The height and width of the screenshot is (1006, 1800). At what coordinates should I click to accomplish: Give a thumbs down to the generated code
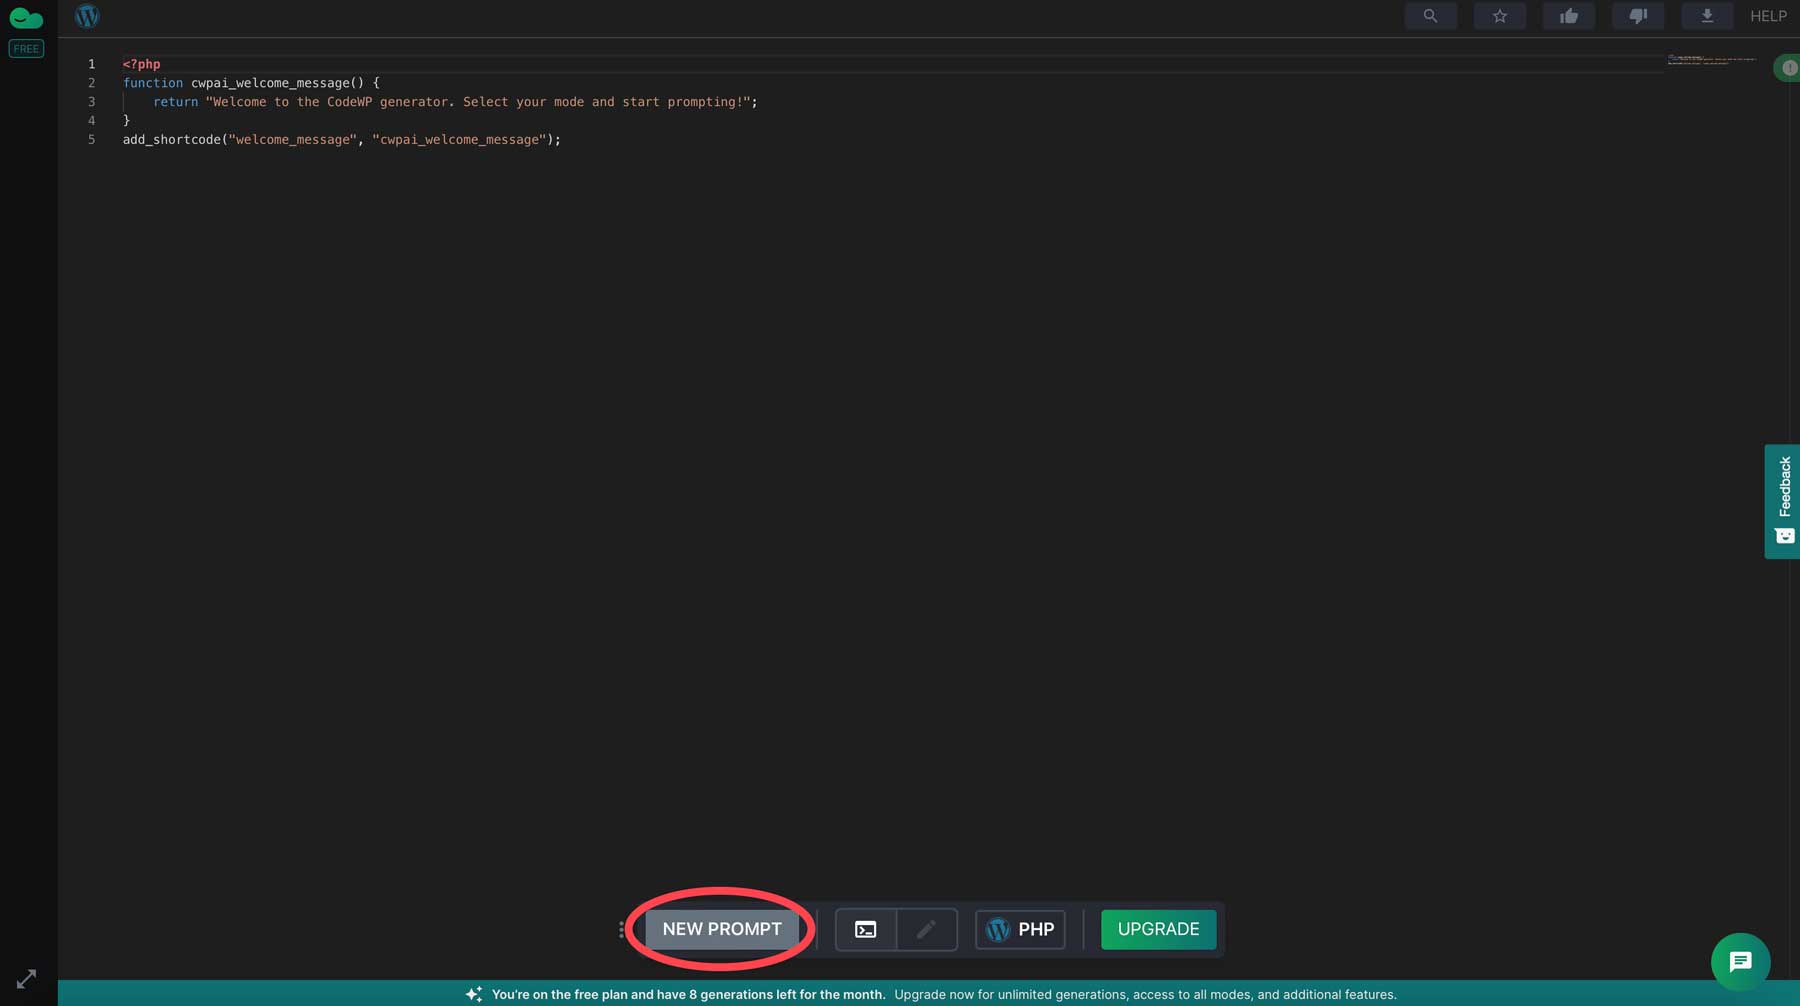[x=1638, y=16]
